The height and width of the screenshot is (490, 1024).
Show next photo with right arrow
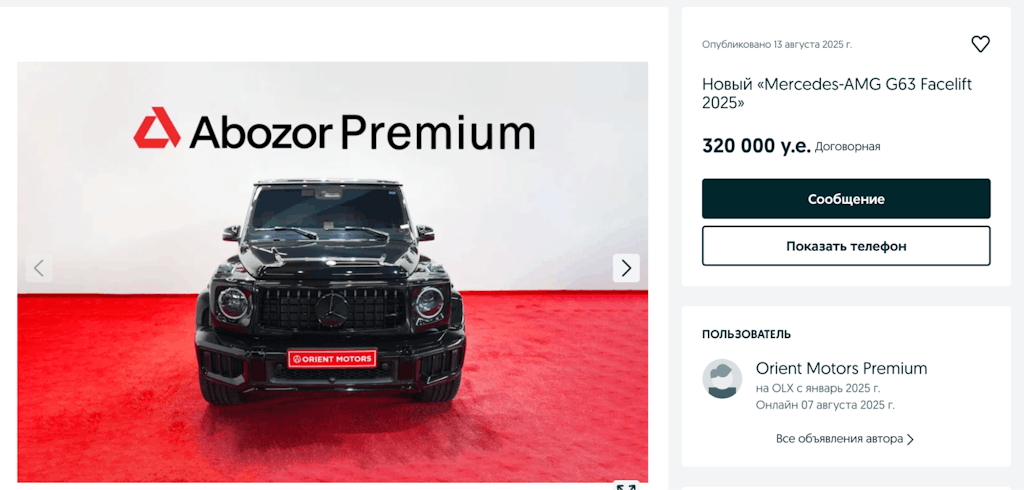tap(626, 268)
